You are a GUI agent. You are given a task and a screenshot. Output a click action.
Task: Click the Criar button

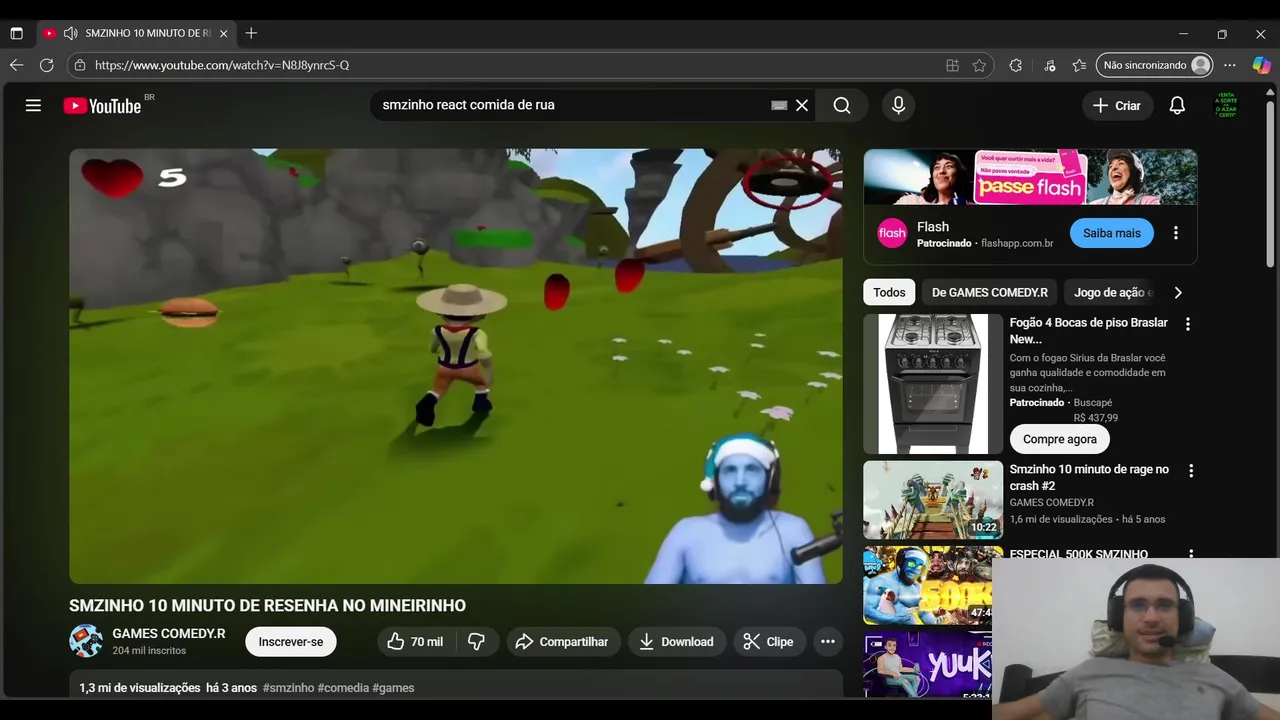1117,105
